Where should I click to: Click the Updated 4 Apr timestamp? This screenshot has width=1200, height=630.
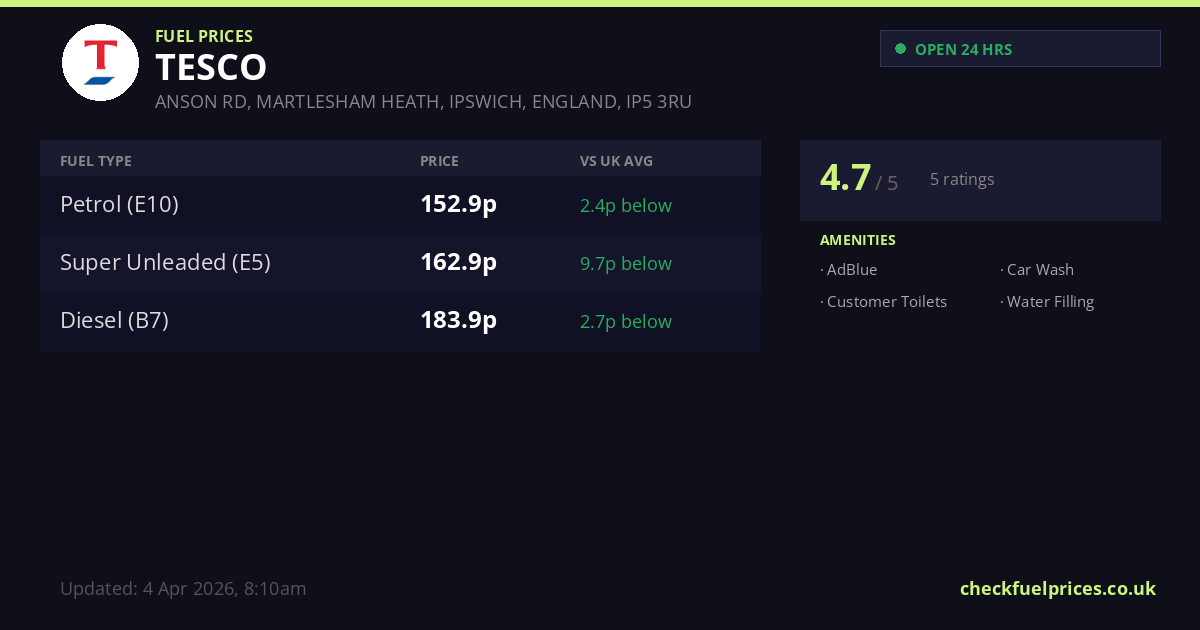point(183,588)
